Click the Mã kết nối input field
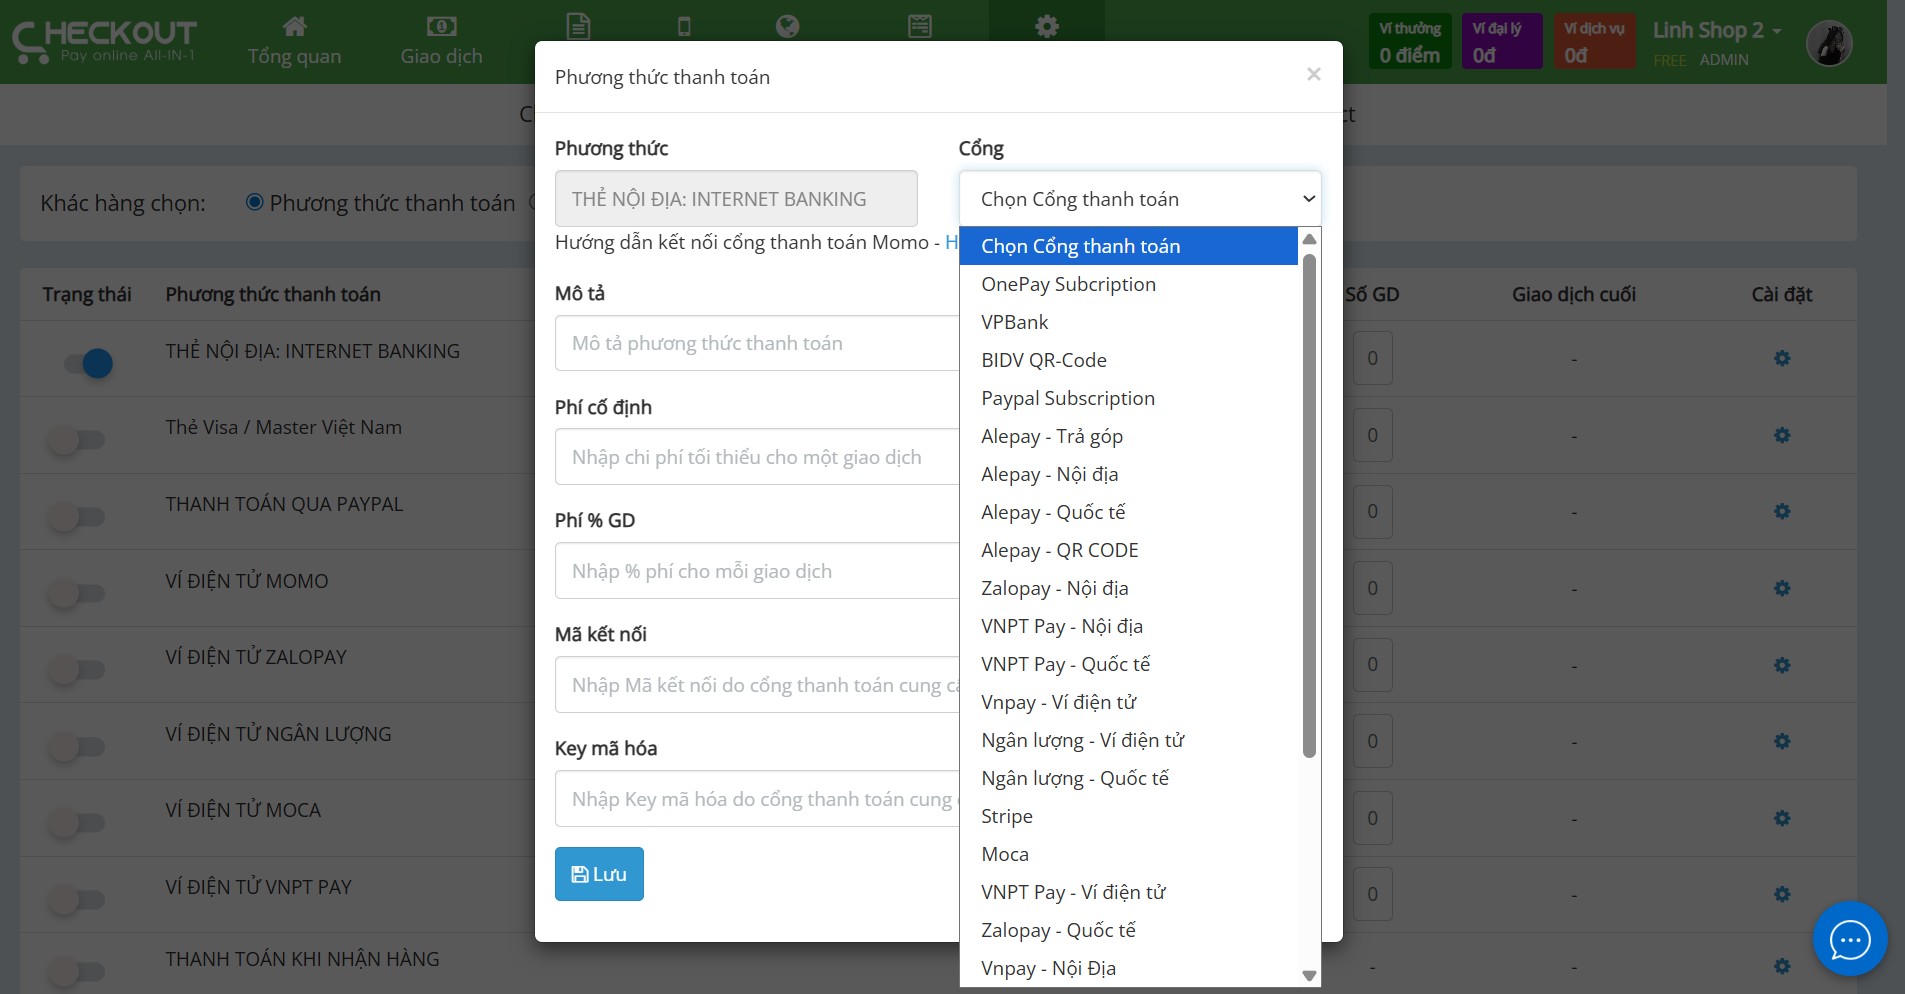This screenshot has height=994, width=1905. [757, 685]
